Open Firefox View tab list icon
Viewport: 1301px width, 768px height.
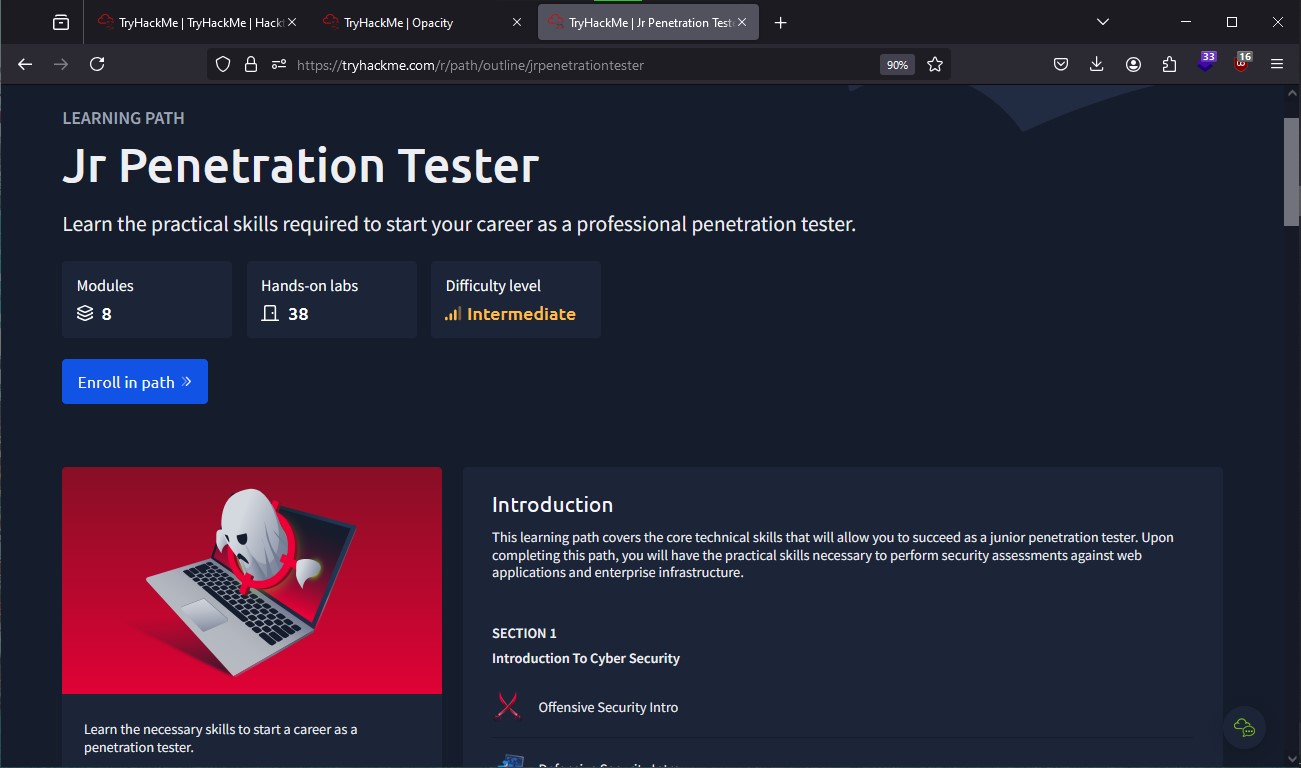pos(61,22)
